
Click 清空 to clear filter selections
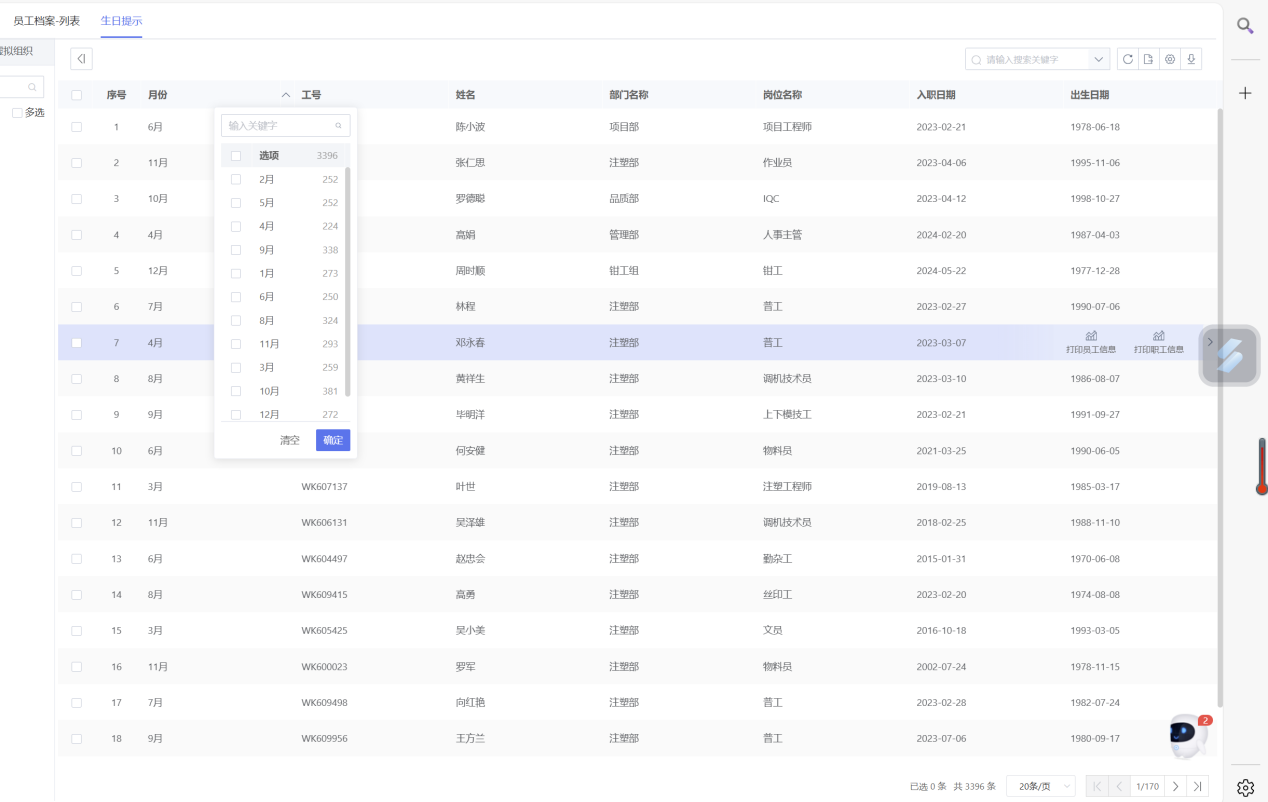[x=289, y=440]
